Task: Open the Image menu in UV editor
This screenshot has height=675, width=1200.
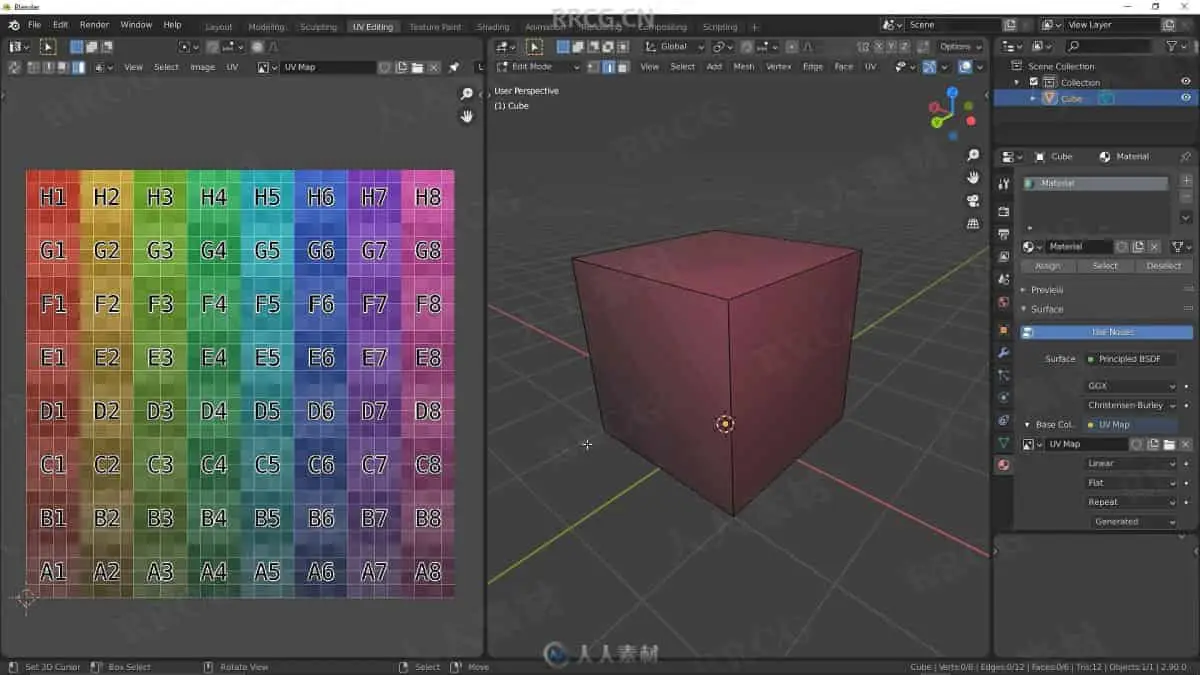Action: point(203,67)
